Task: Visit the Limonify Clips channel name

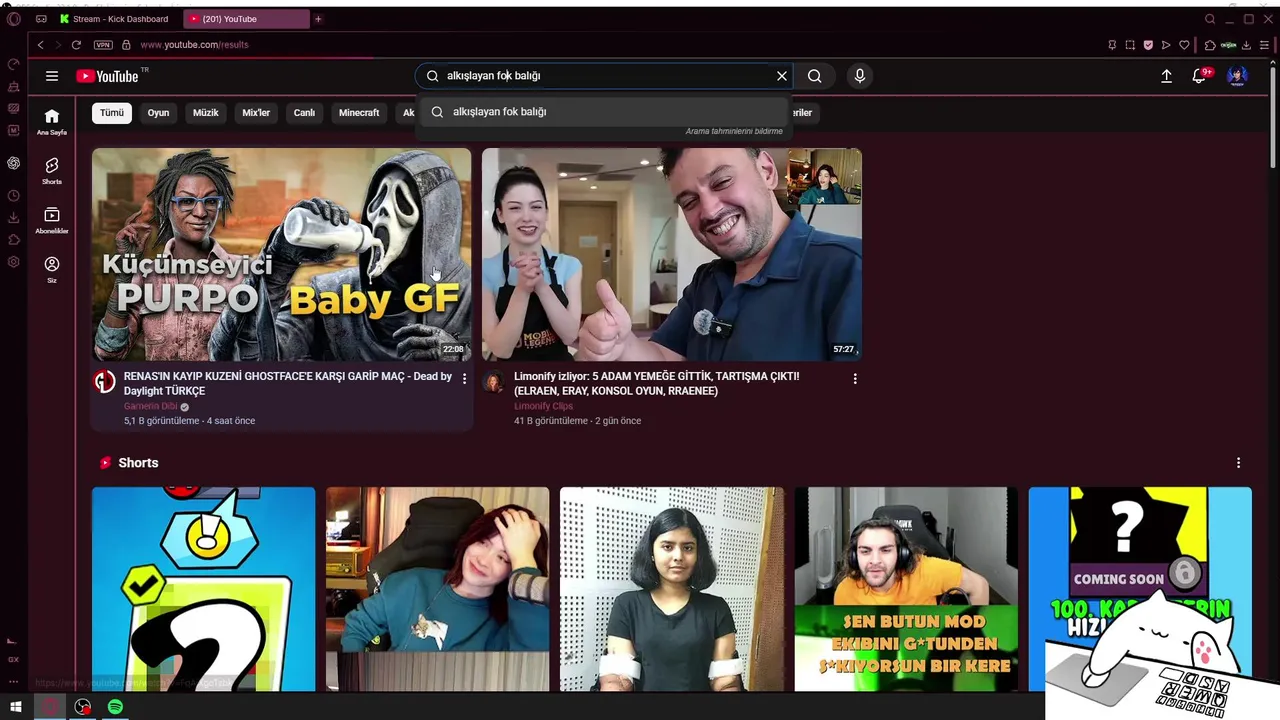Action: click(x=544, y=407)
